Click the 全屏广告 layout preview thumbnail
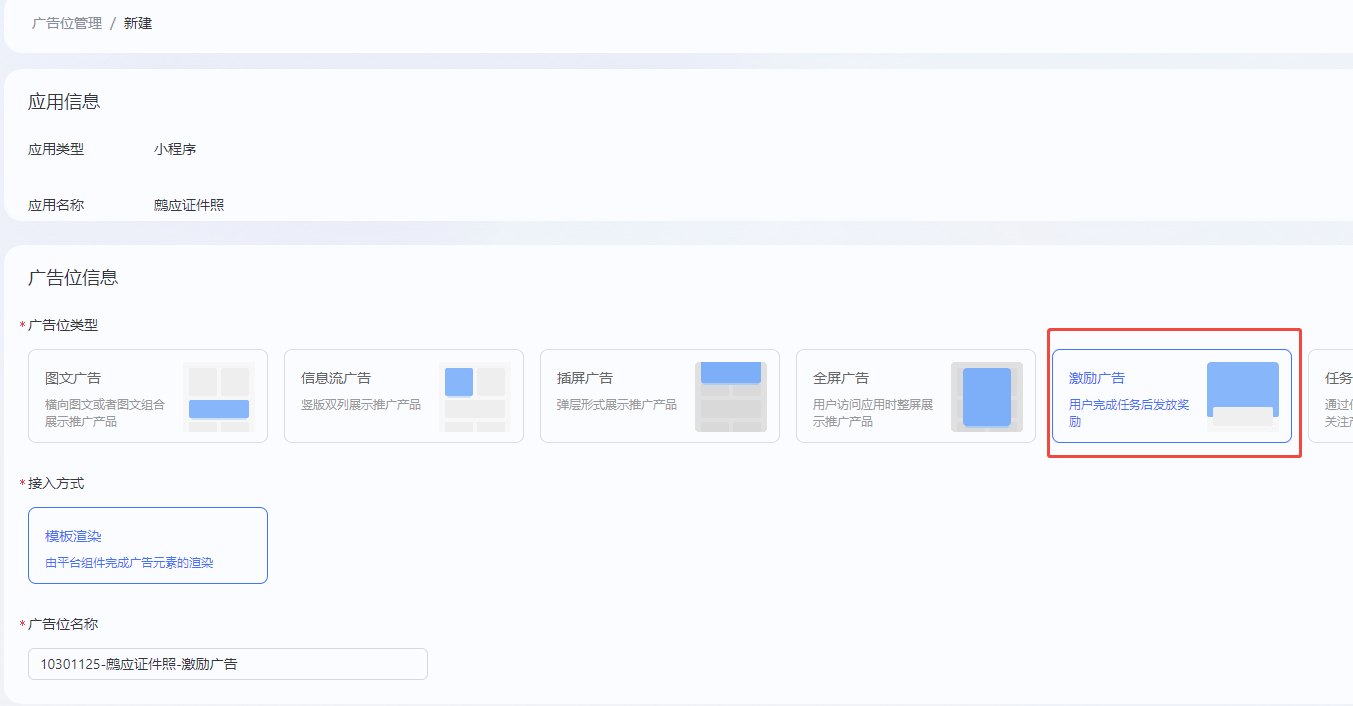This screenshot has width=1353, height=706. point(987,397)
